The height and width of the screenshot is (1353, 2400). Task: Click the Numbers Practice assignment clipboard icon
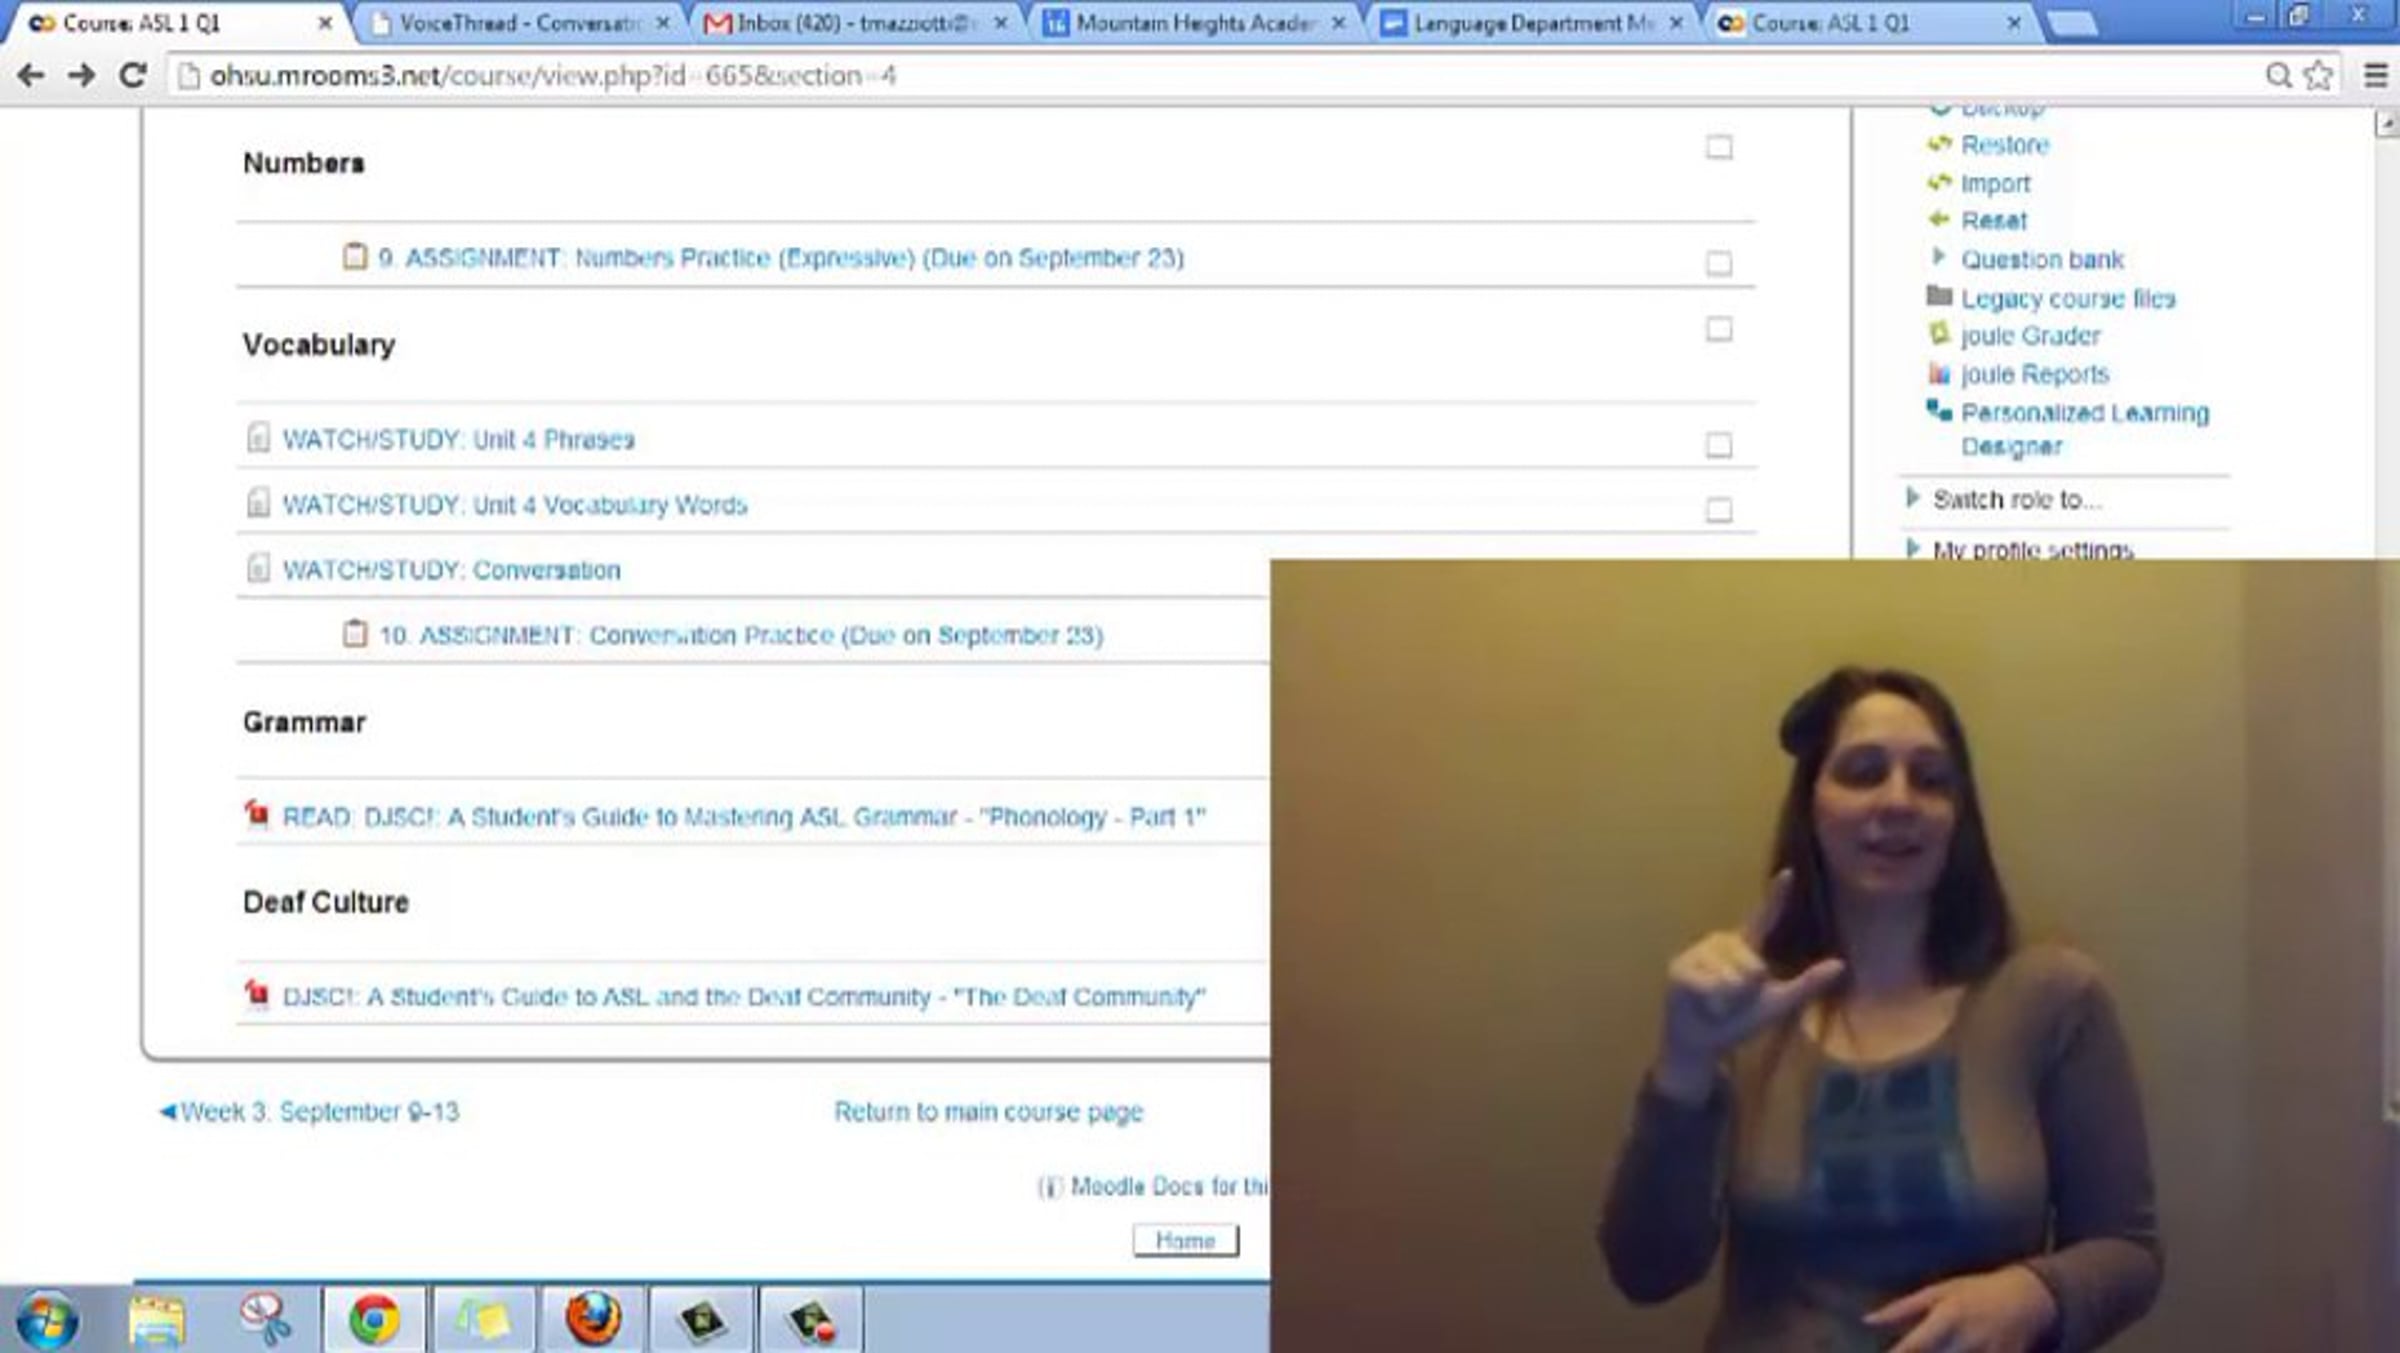[x=355, y=257]
